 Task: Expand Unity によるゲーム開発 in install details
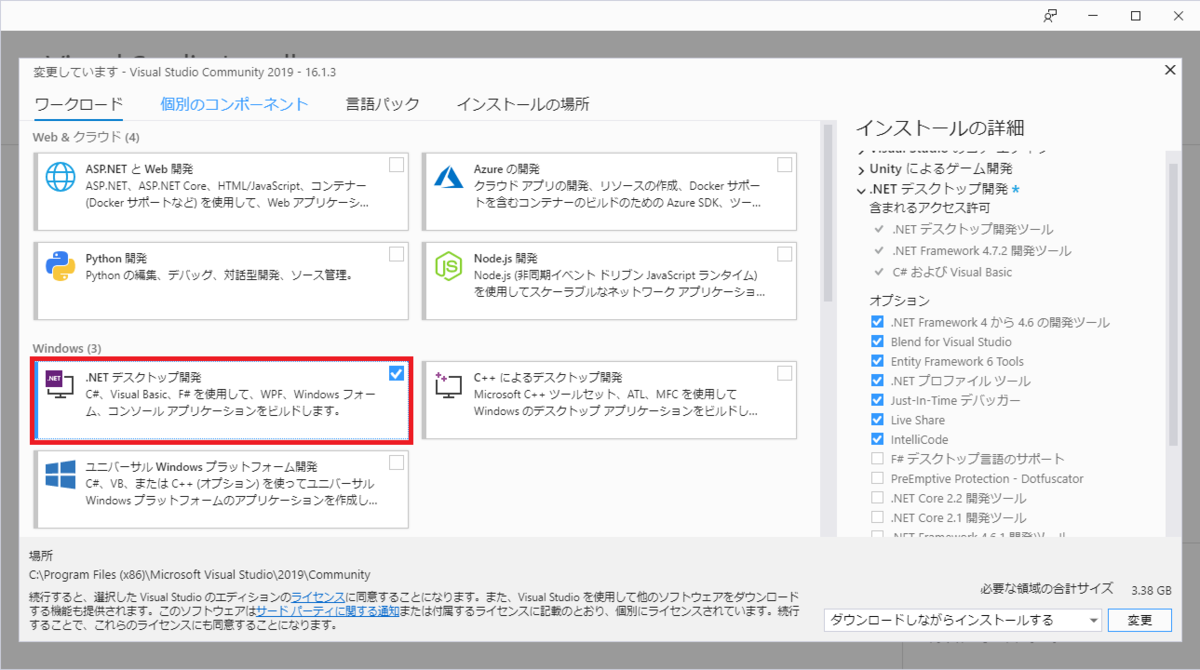click(x=860, y=169)
